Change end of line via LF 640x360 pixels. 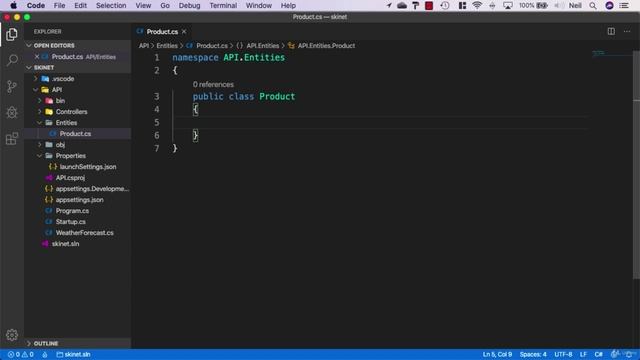[x=583, y=354]
